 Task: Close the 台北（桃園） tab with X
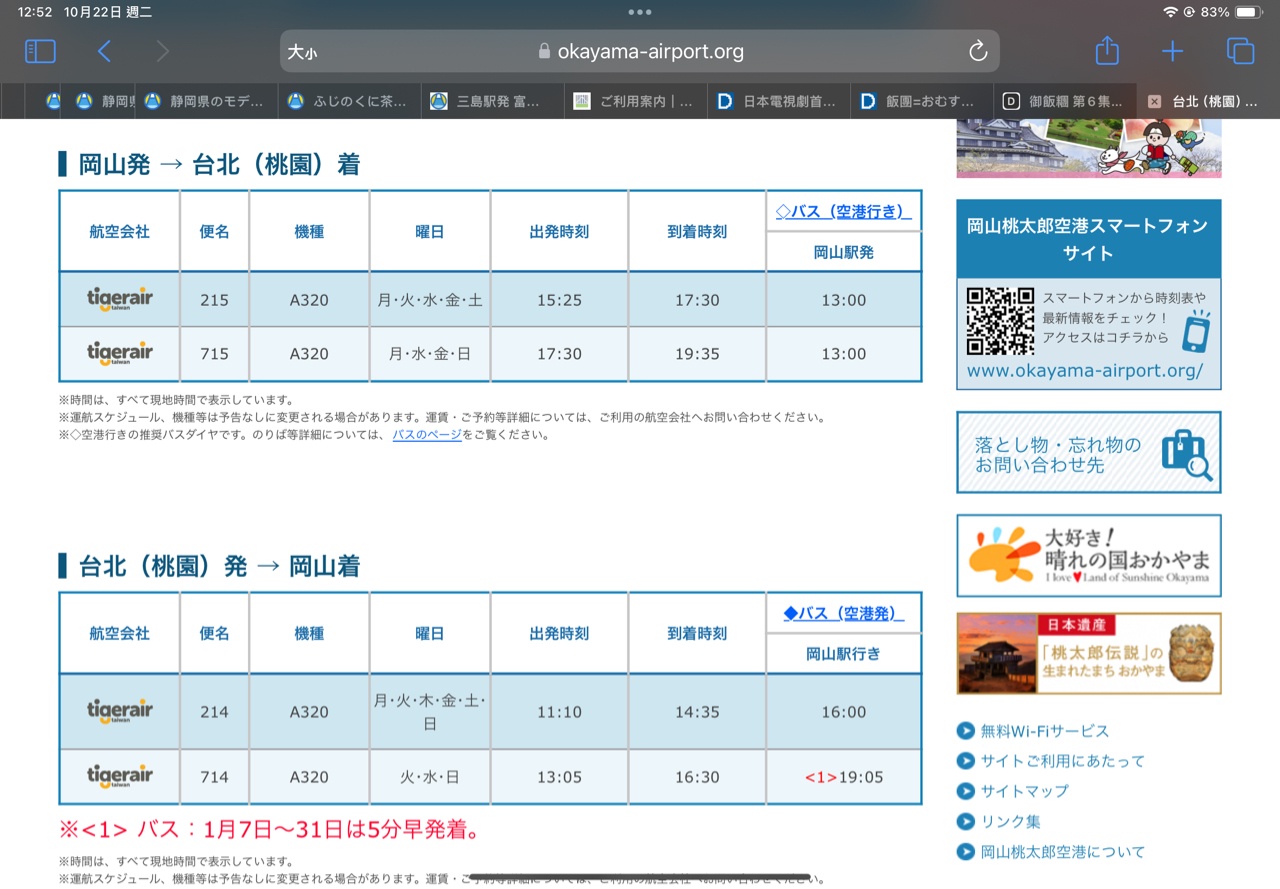[x=1154, y=101]
